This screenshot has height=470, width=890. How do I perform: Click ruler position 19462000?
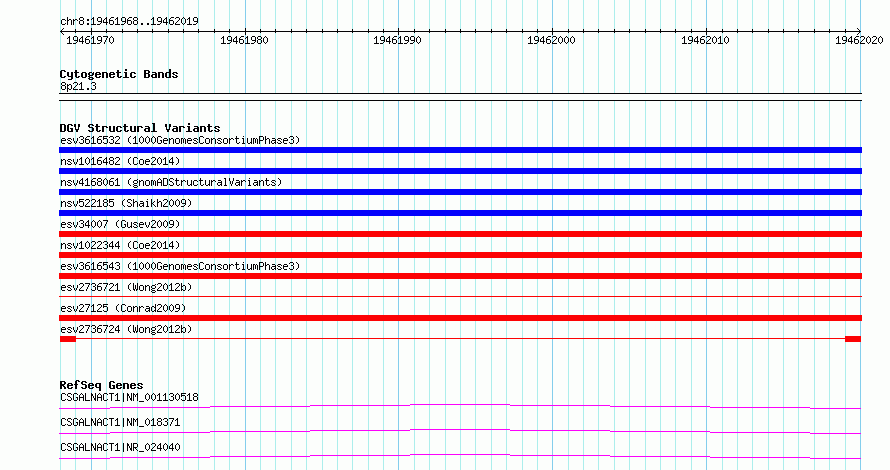tap(551, 40)
